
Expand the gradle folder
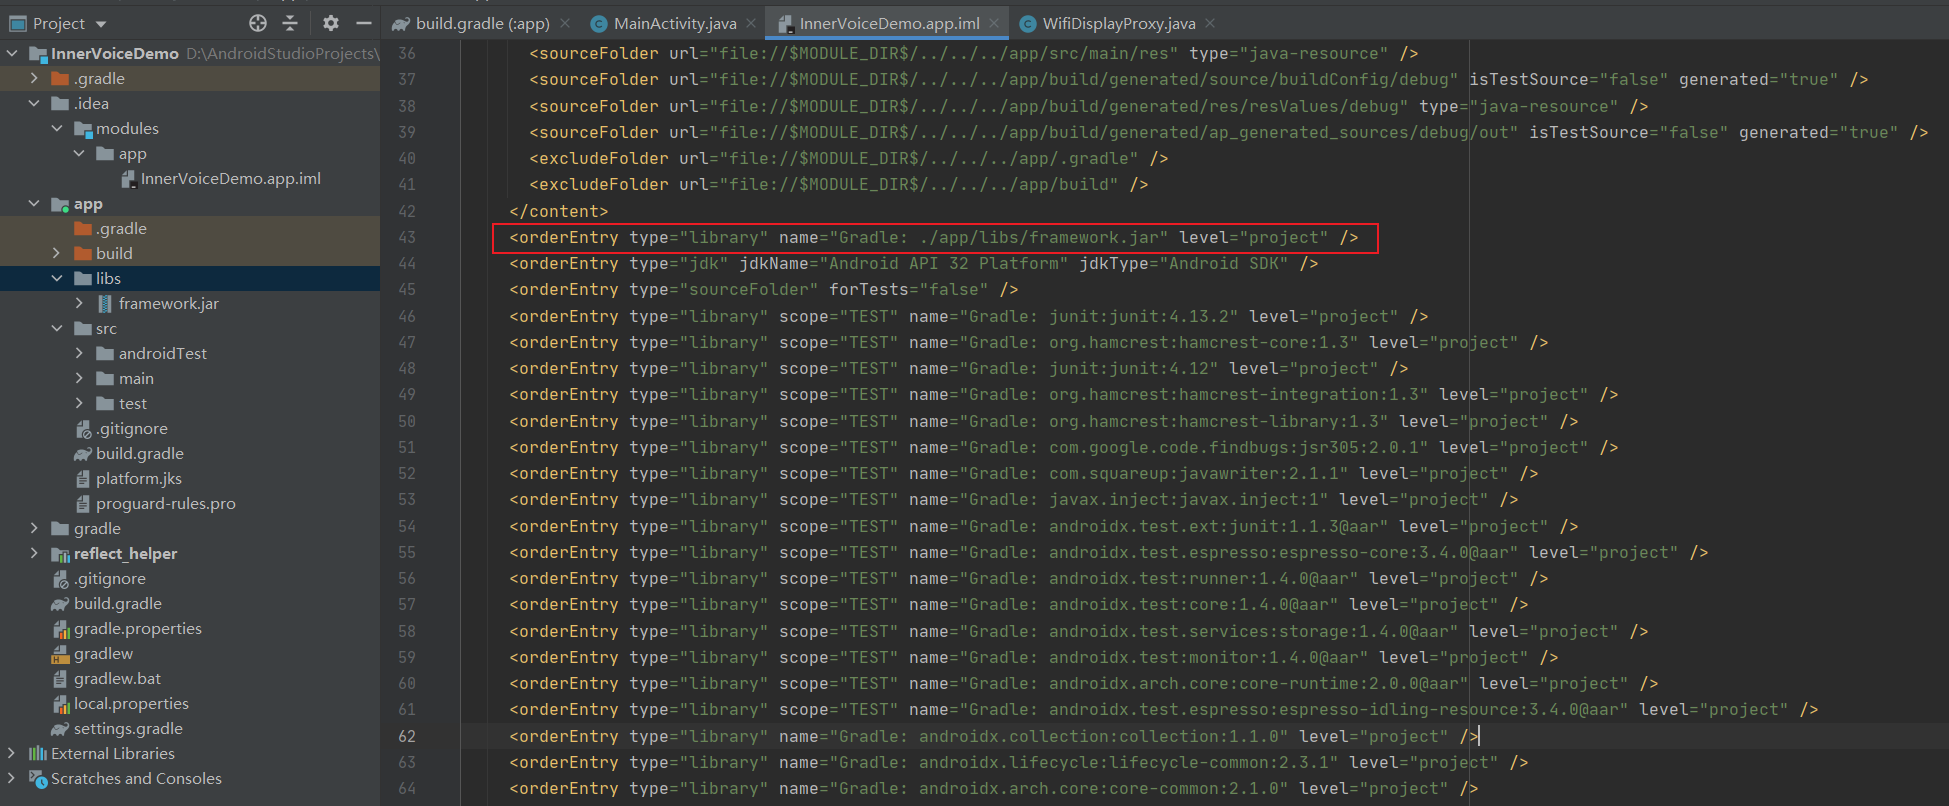pyautogui.click(x=34, y=528)
